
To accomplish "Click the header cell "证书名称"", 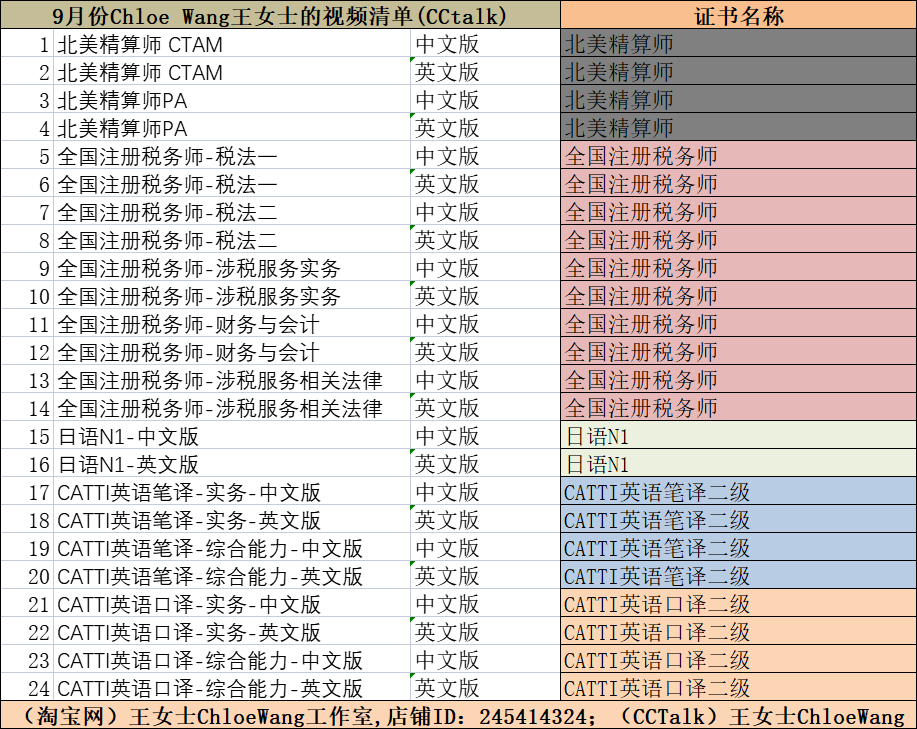I will coord(738,16).
